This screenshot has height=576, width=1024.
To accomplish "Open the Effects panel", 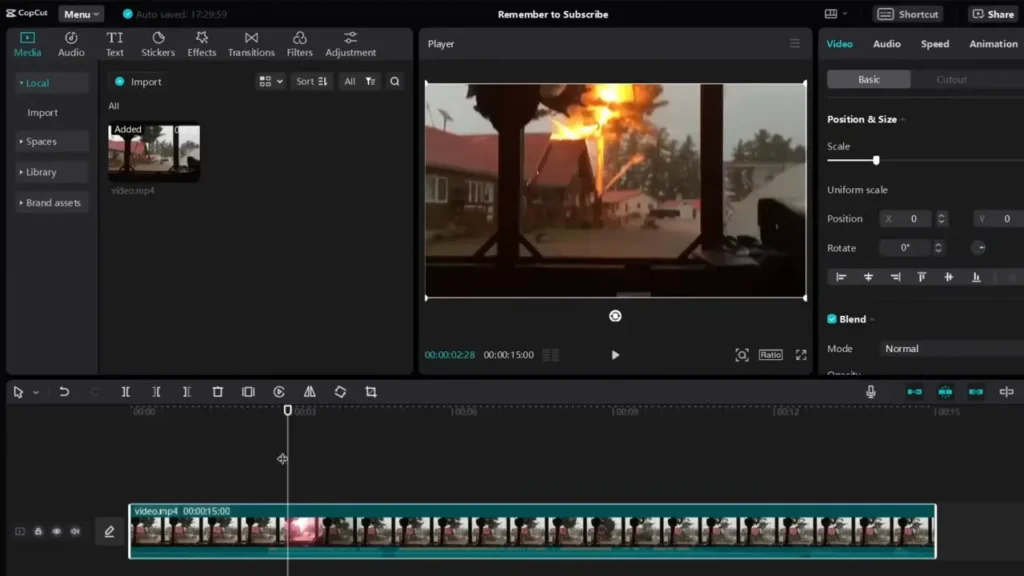I will click(202, 44).
